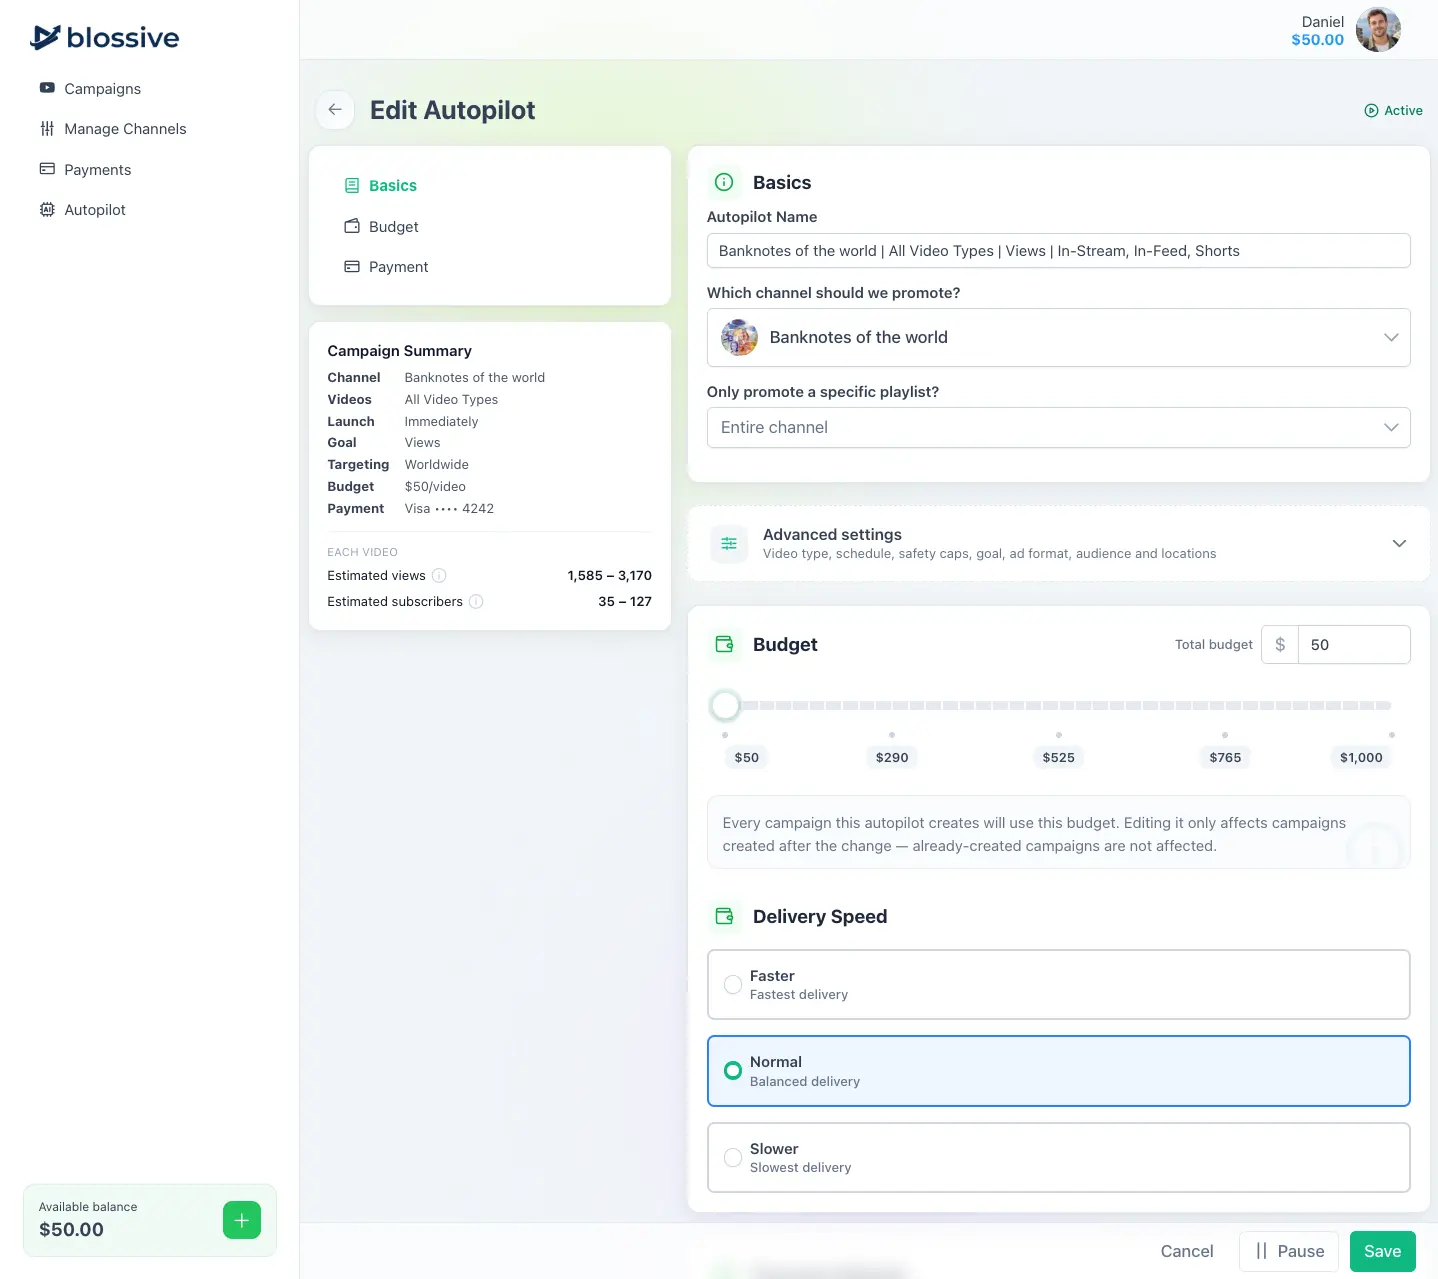Click the Payment card icon in section nav
The image size is (1438, 1279).
352,267
